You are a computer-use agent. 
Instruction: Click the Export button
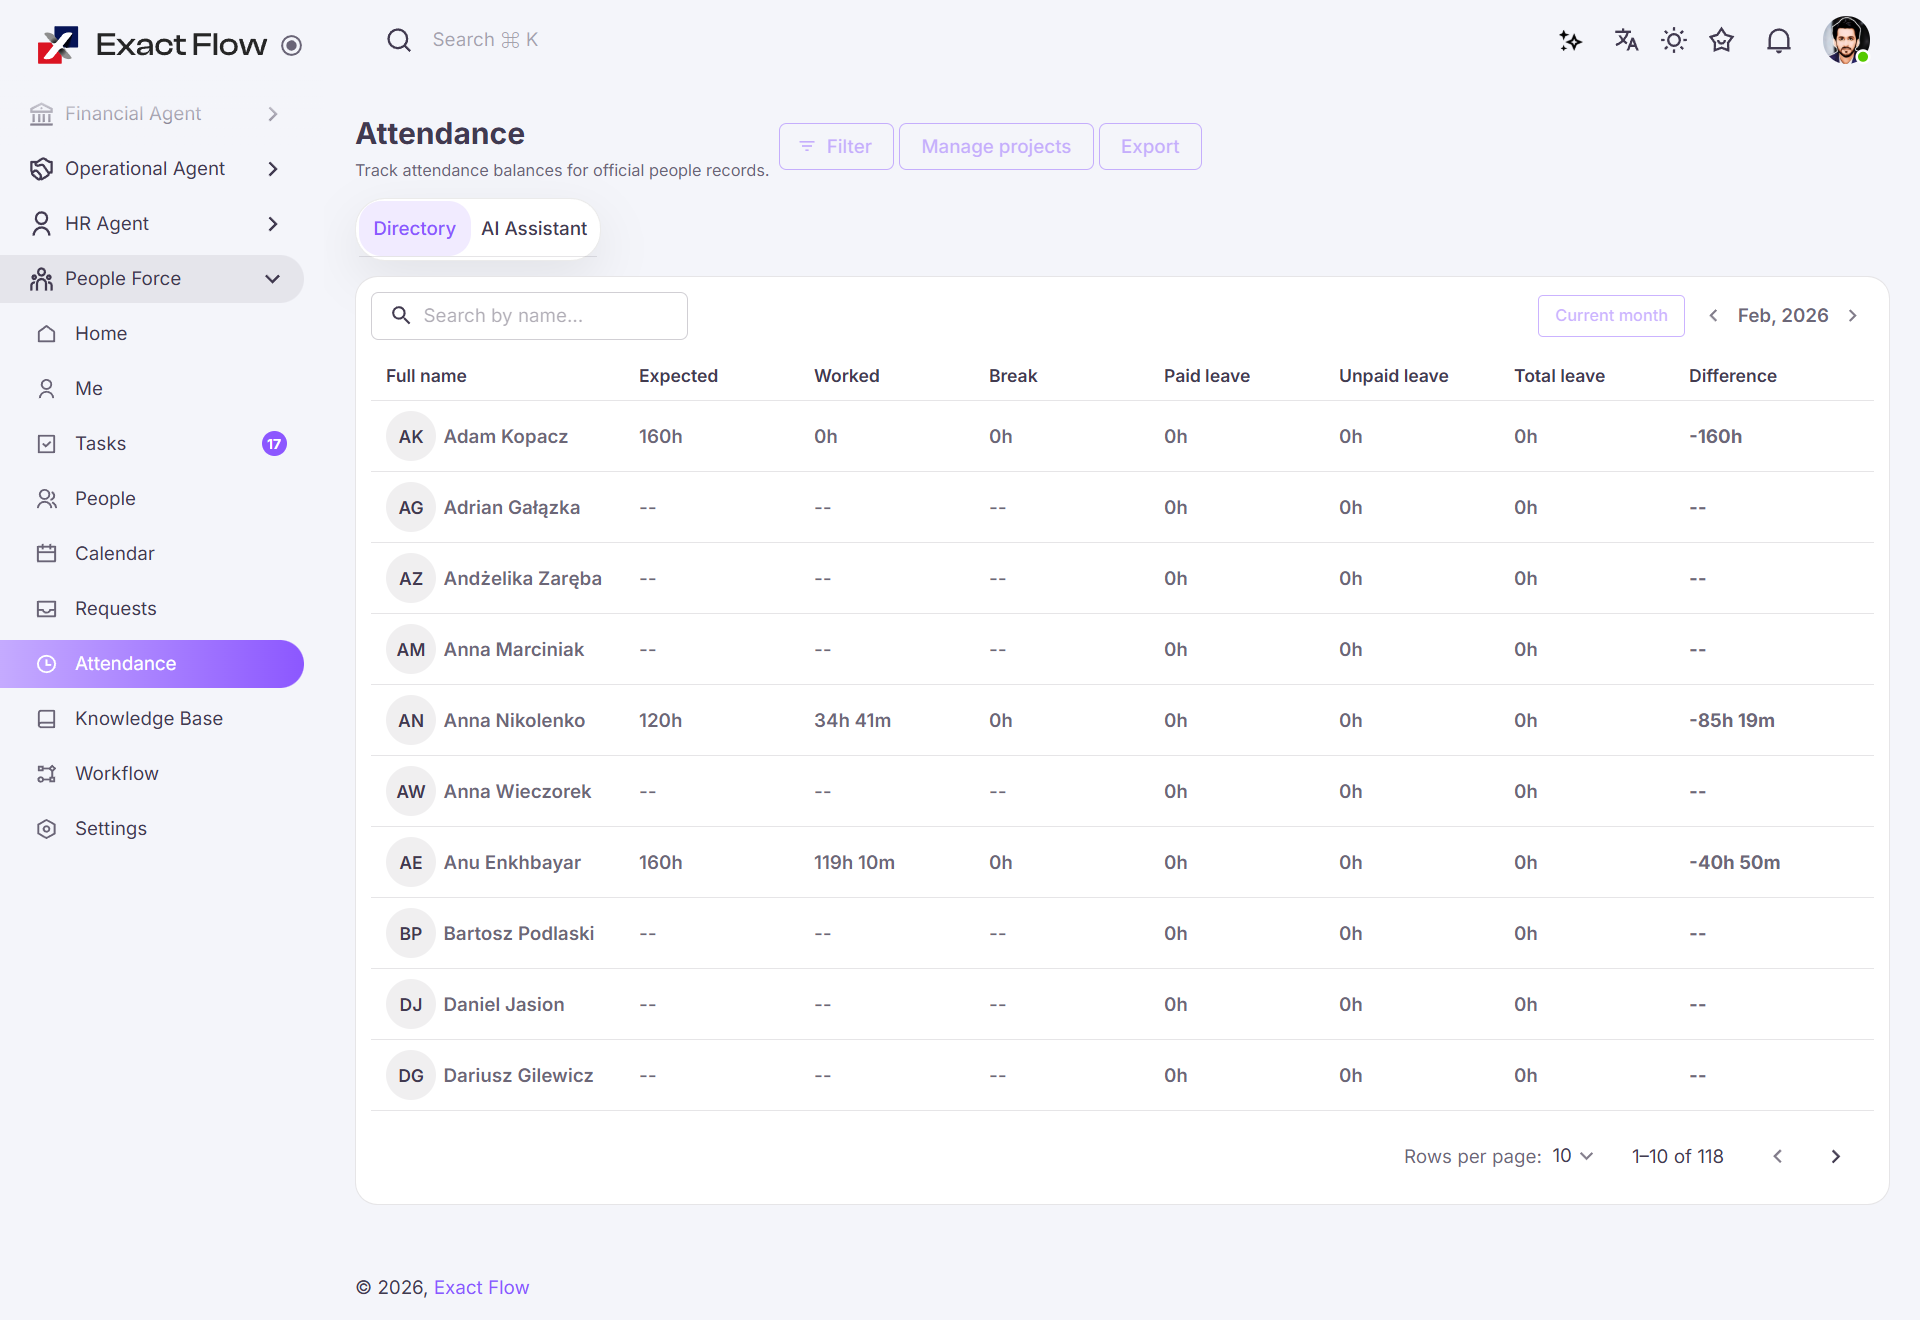point(1149,147)
